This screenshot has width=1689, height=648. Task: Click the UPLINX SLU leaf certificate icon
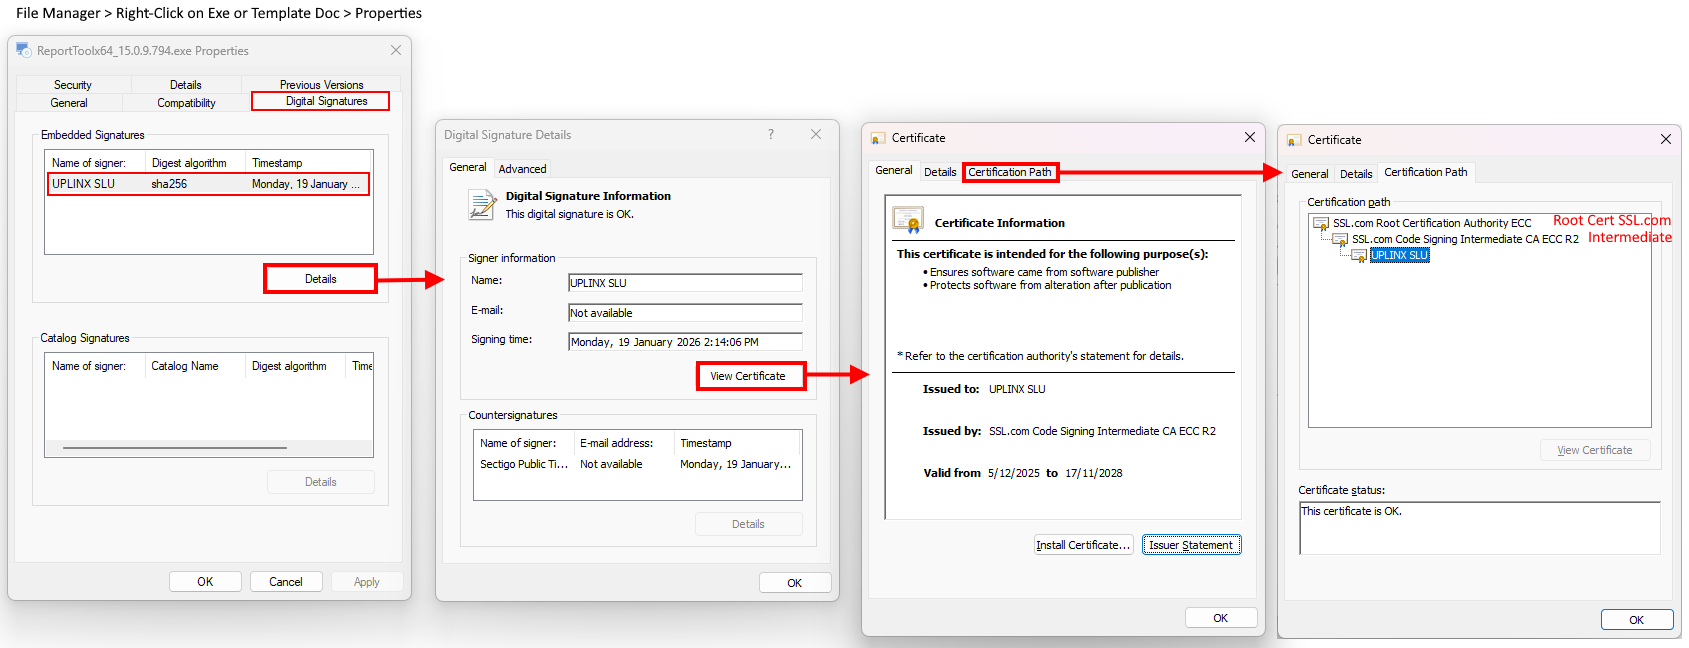click(x=1359, y=256)
